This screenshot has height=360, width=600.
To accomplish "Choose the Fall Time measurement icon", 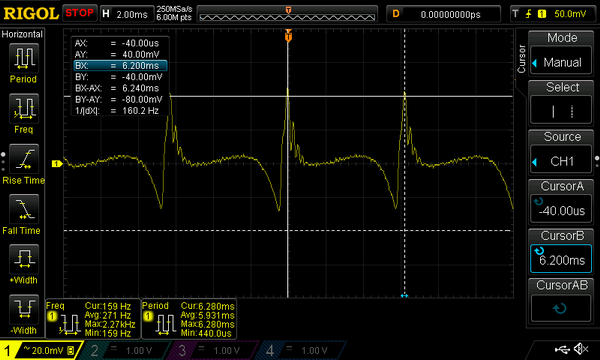I will tap(24, 209).
